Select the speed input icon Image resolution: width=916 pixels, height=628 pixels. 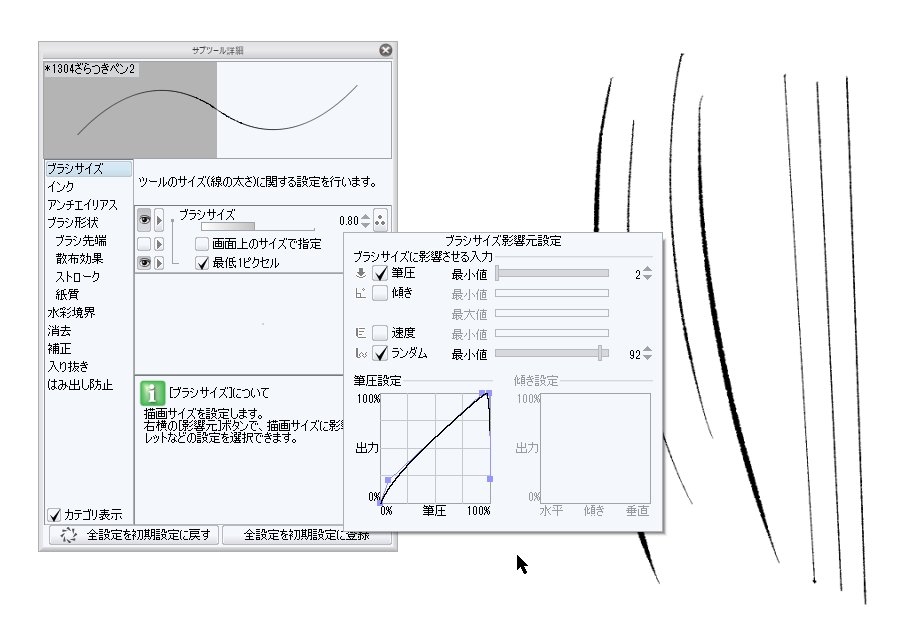360,334
